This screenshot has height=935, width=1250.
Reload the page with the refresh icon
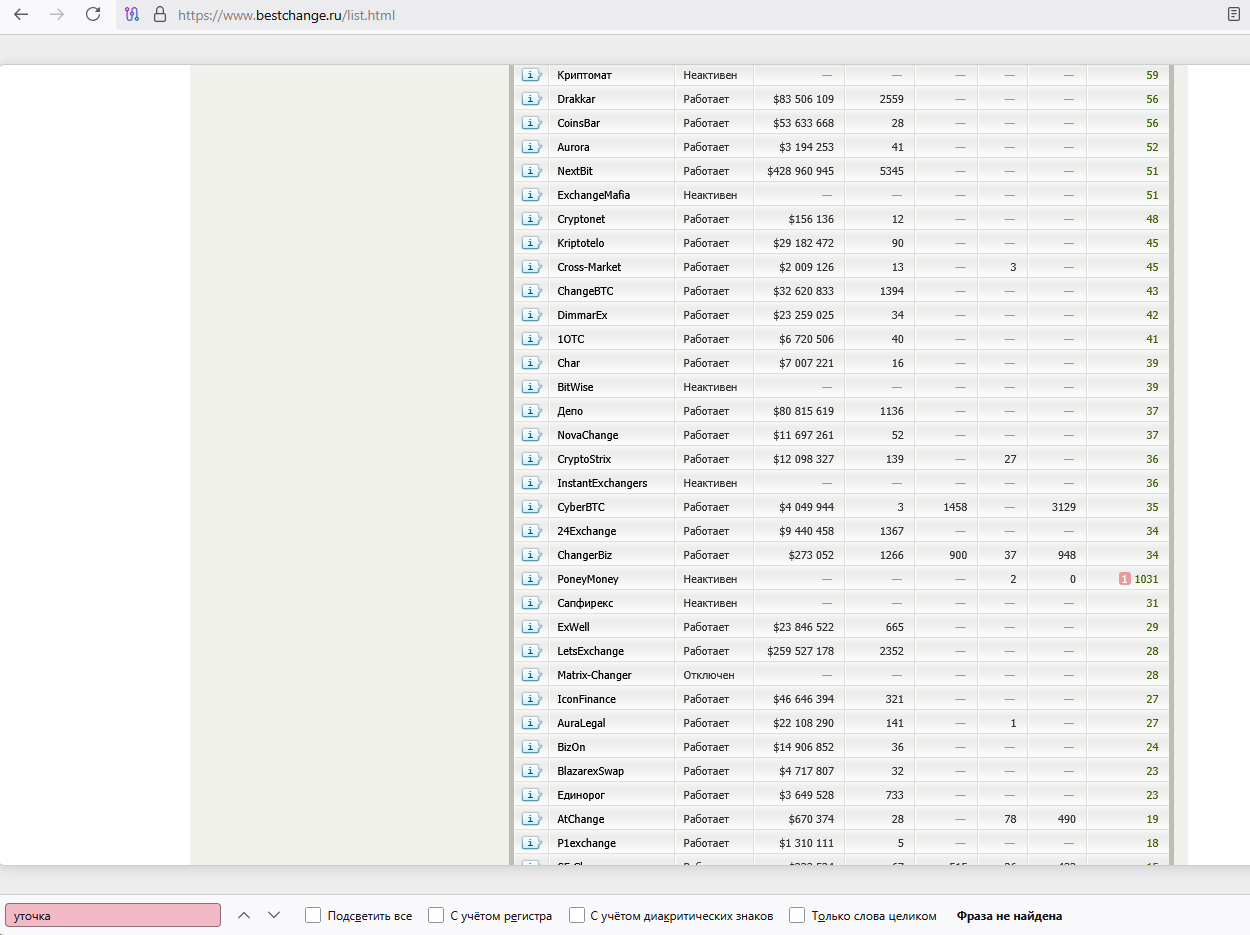click(x=93, y=15)
